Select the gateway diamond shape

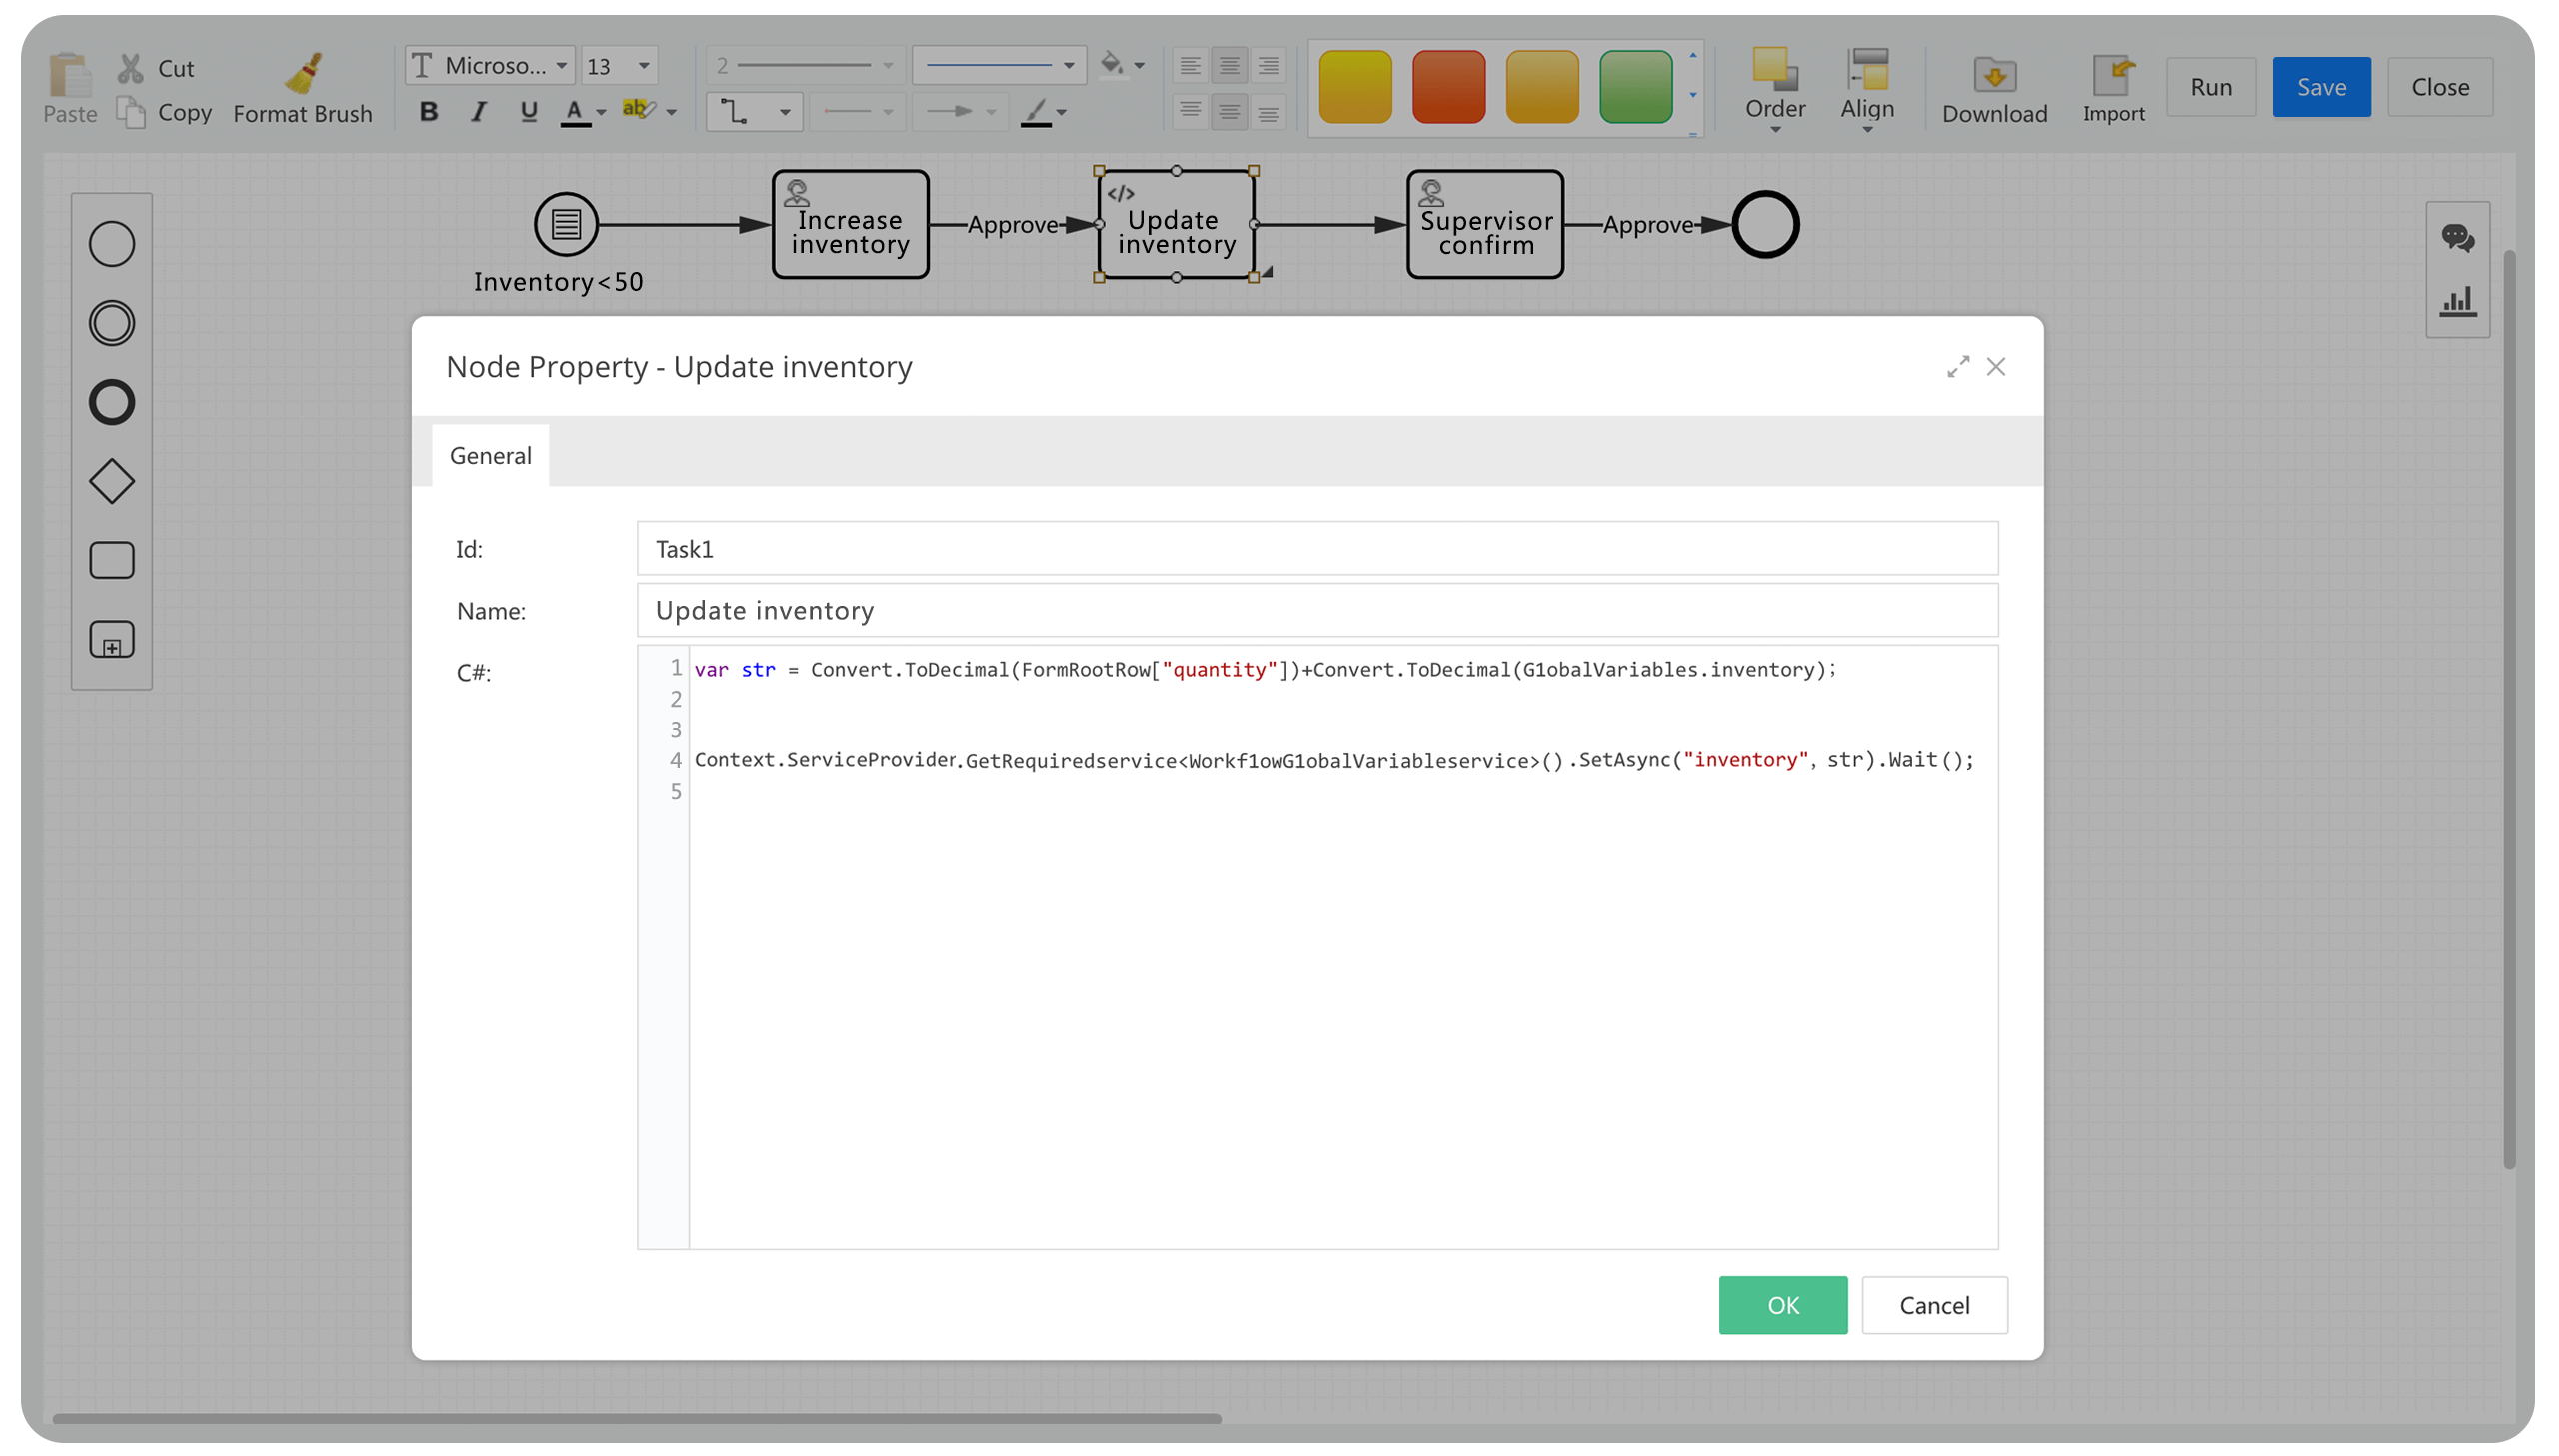[x=112, y=481]
